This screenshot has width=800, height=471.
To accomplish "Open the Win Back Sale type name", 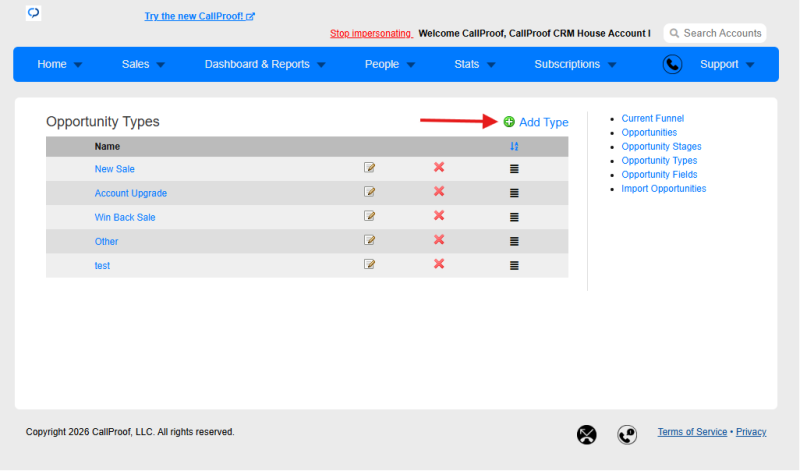I will click(x=124, y=217).
